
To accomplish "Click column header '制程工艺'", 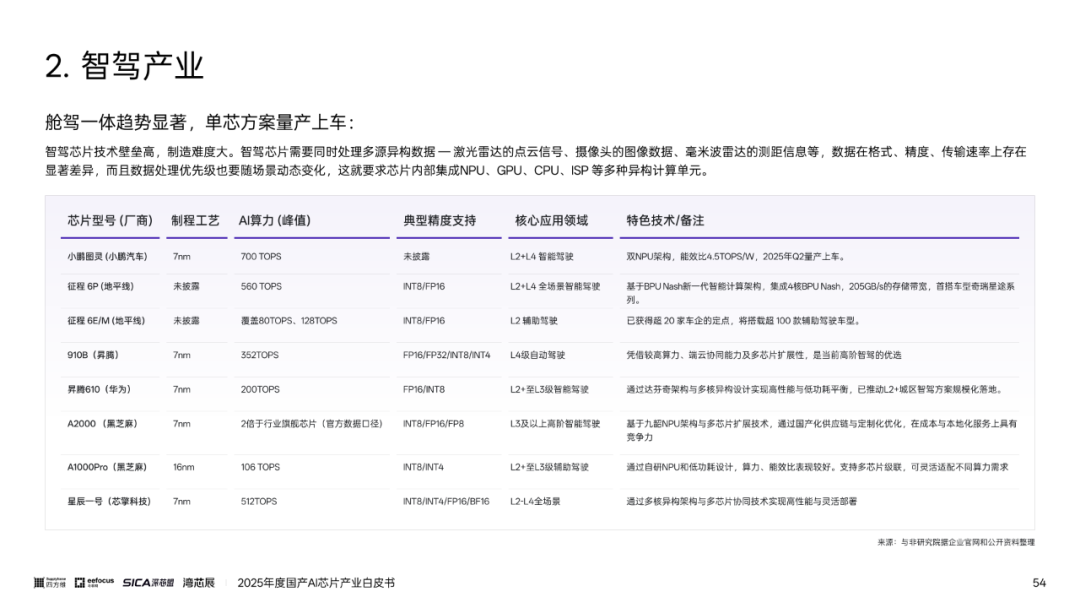I will (195, 220).
